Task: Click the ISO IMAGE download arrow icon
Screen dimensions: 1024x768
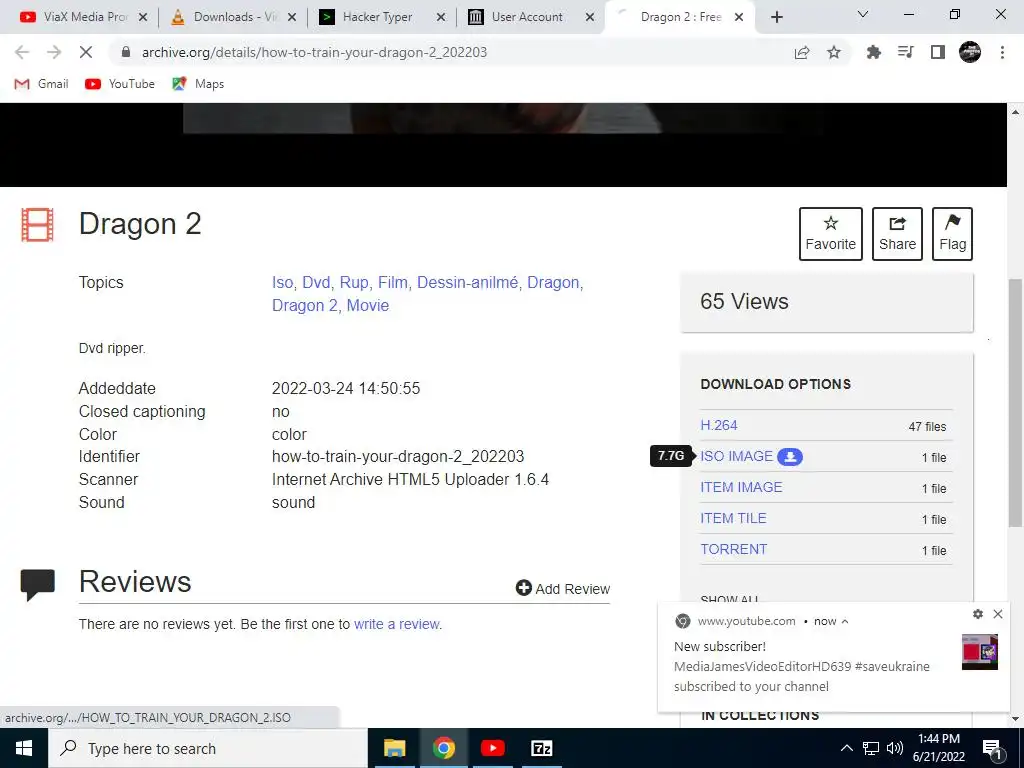Action: (x=790, y=456)
